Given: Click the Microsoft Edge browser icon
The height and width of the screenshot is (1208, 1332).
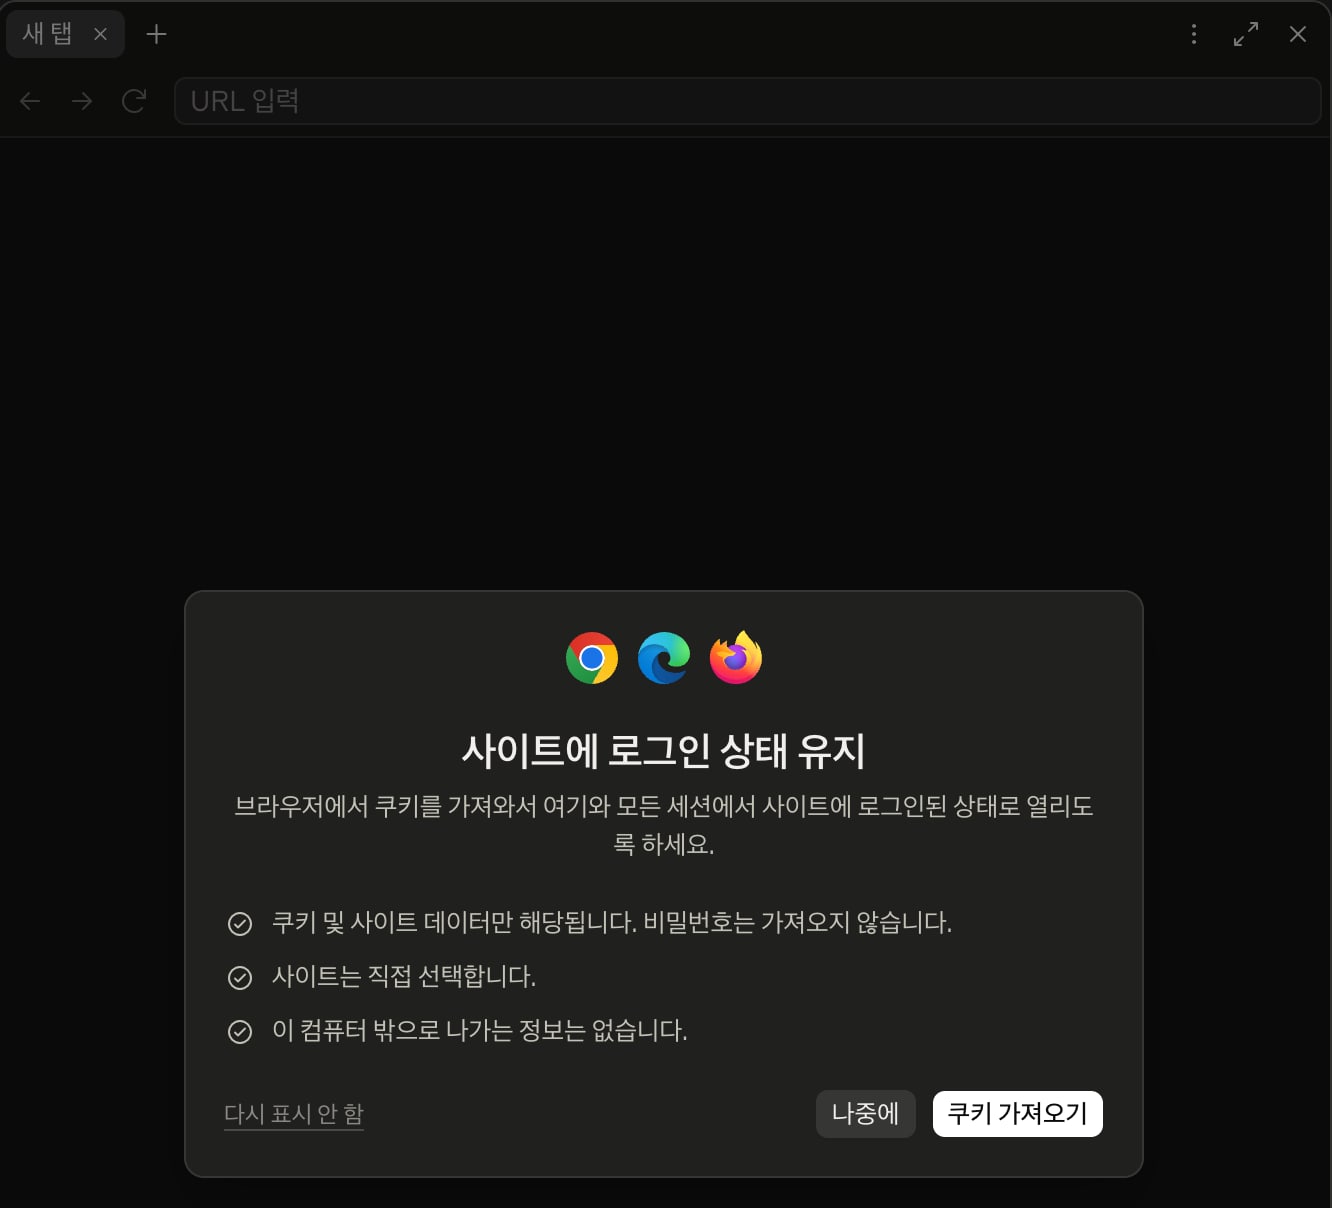Looking at the screenshot, I should coord(664,658).
